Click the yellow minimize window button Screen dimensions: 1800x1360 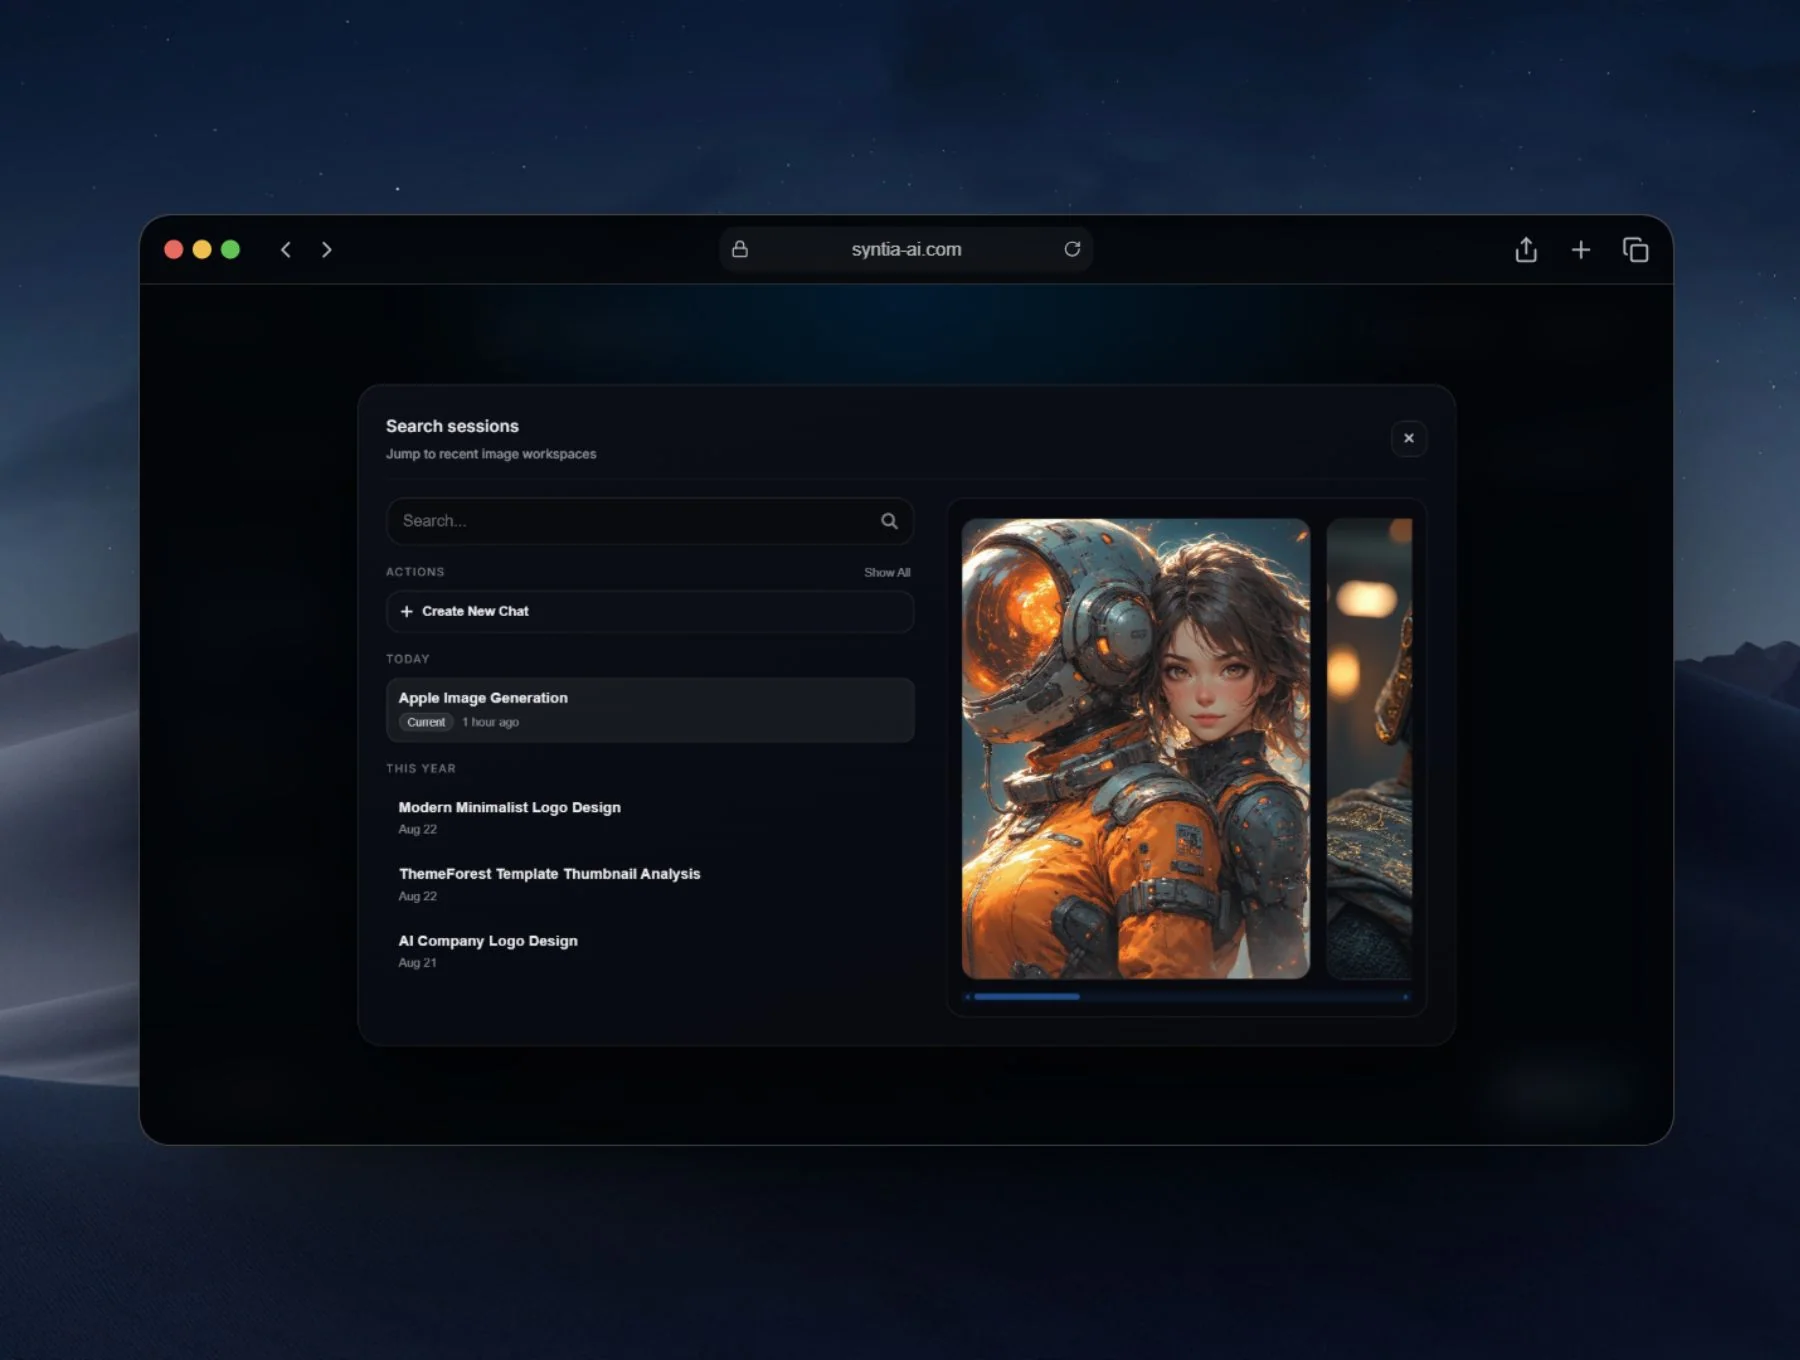[x=202, y=249]
